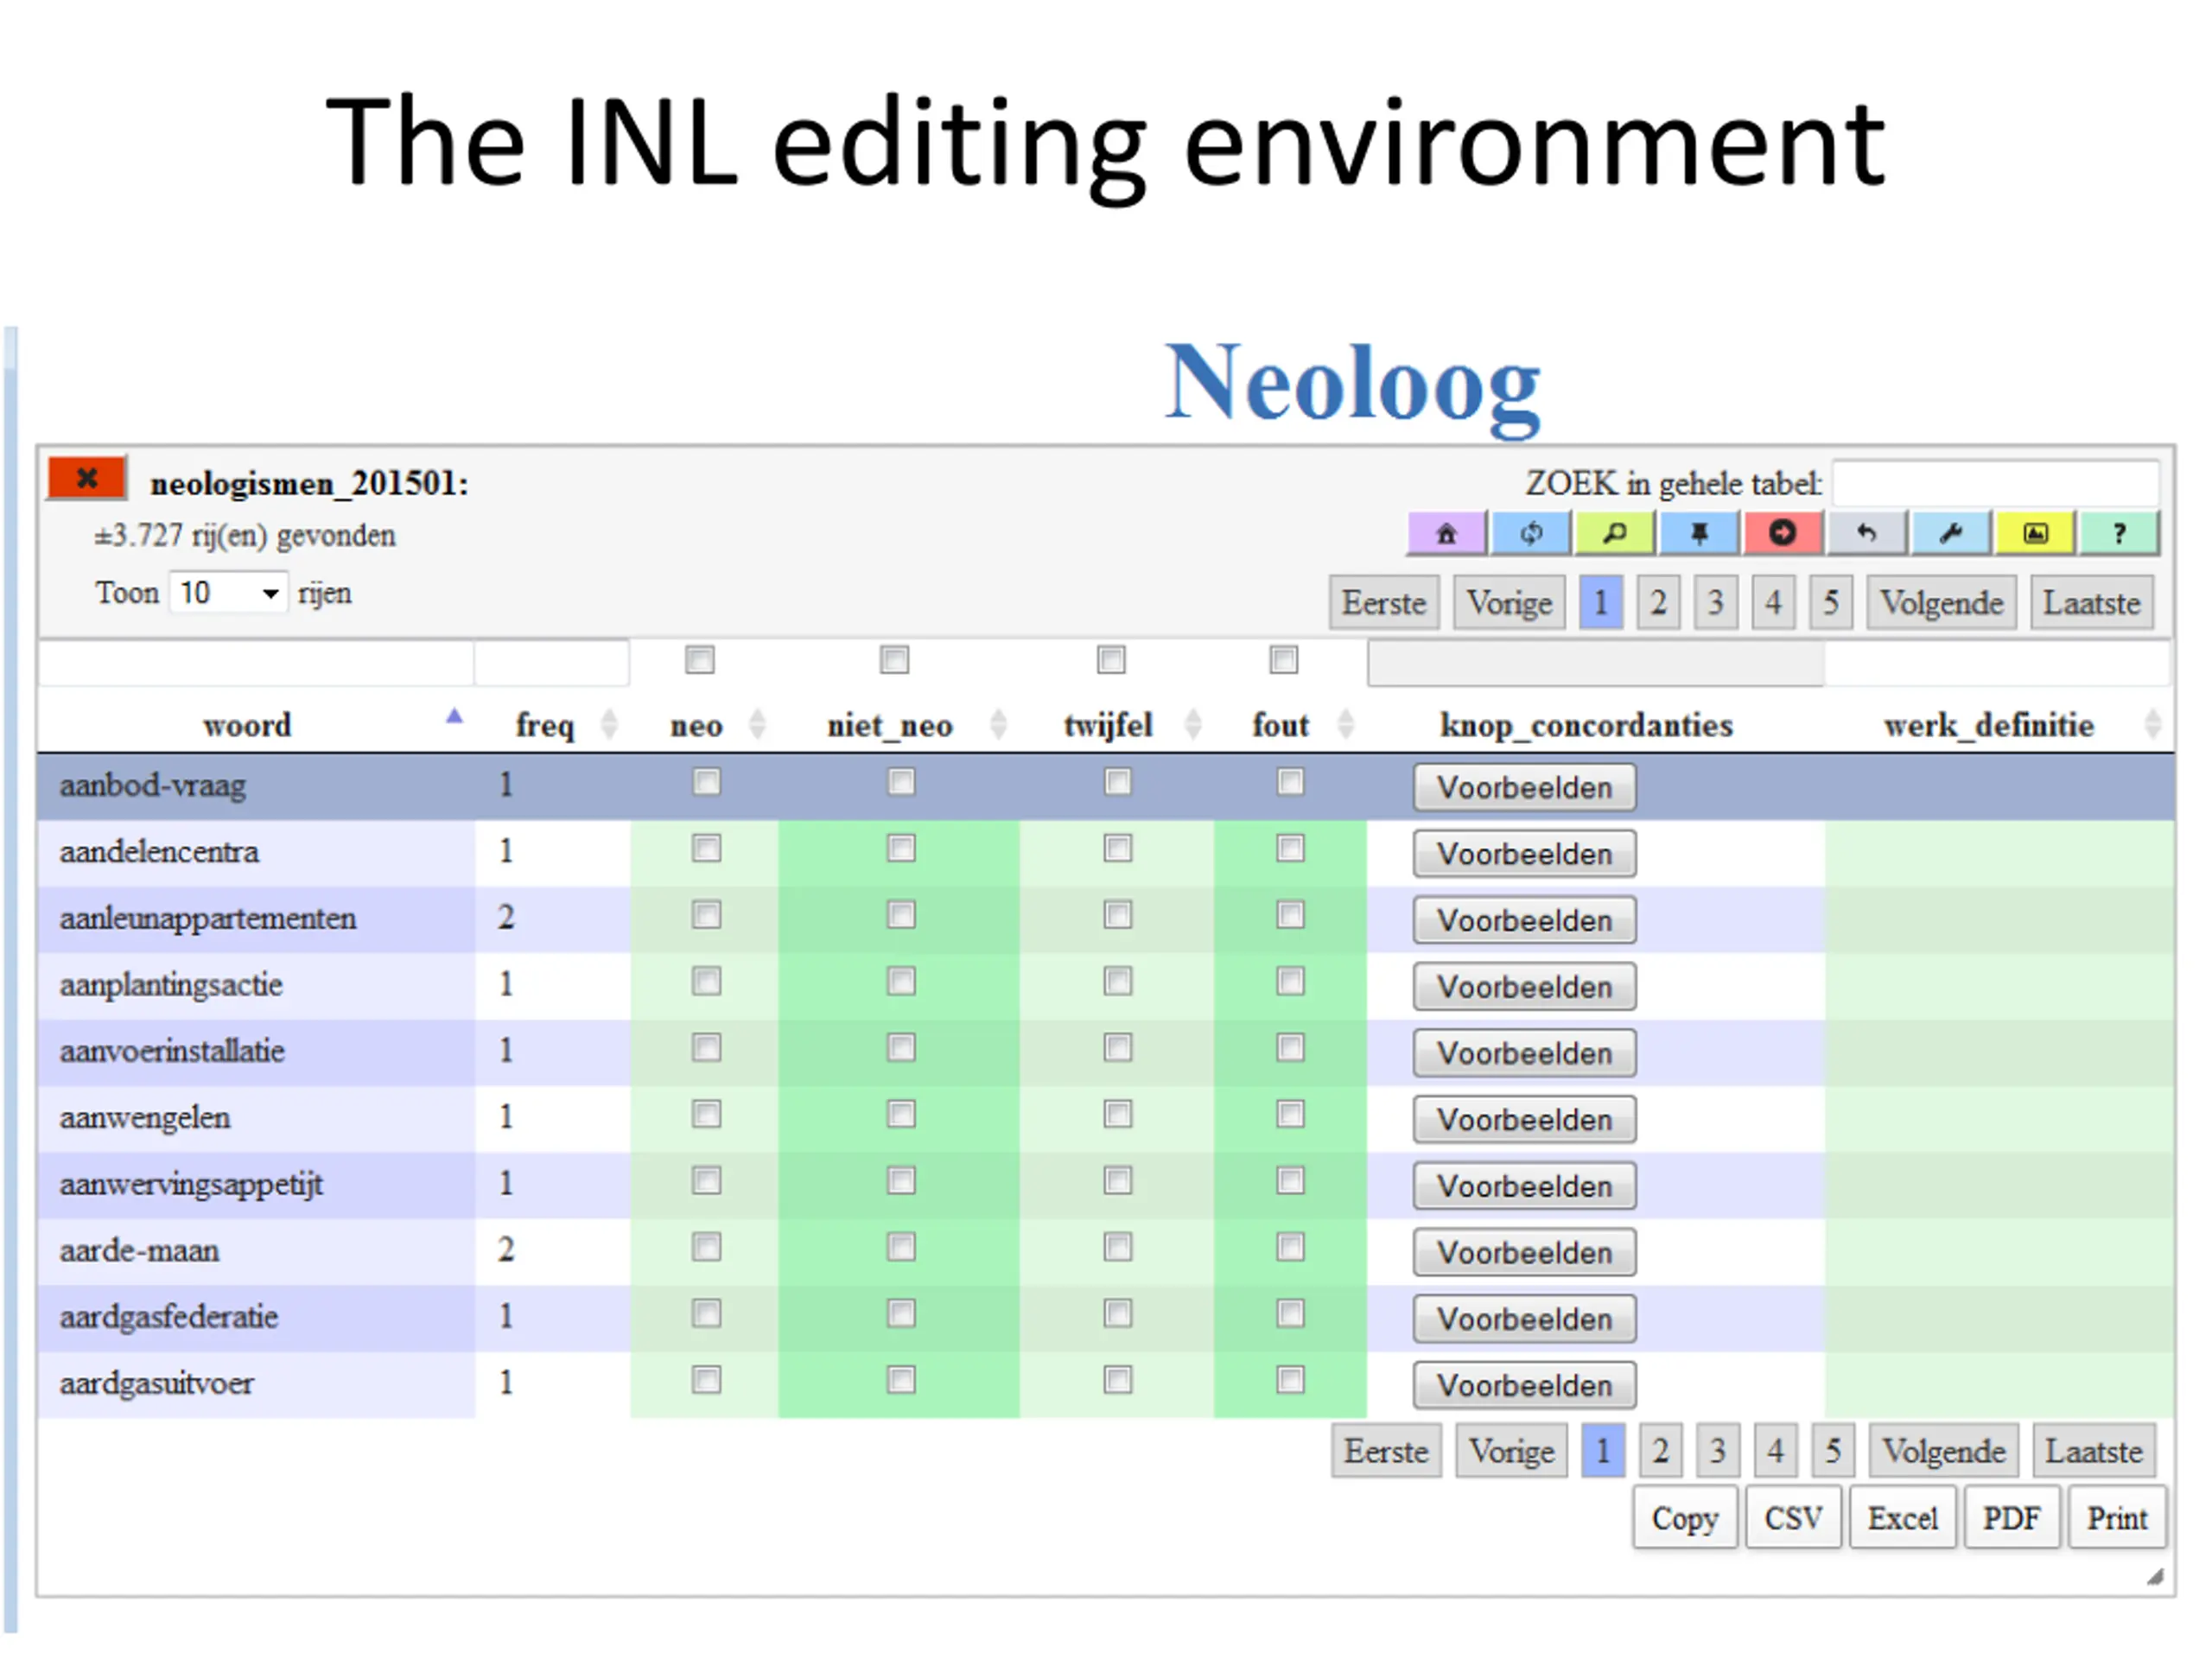
Task: Go to page 2 in bottom pagination
Action: 1661,1451
